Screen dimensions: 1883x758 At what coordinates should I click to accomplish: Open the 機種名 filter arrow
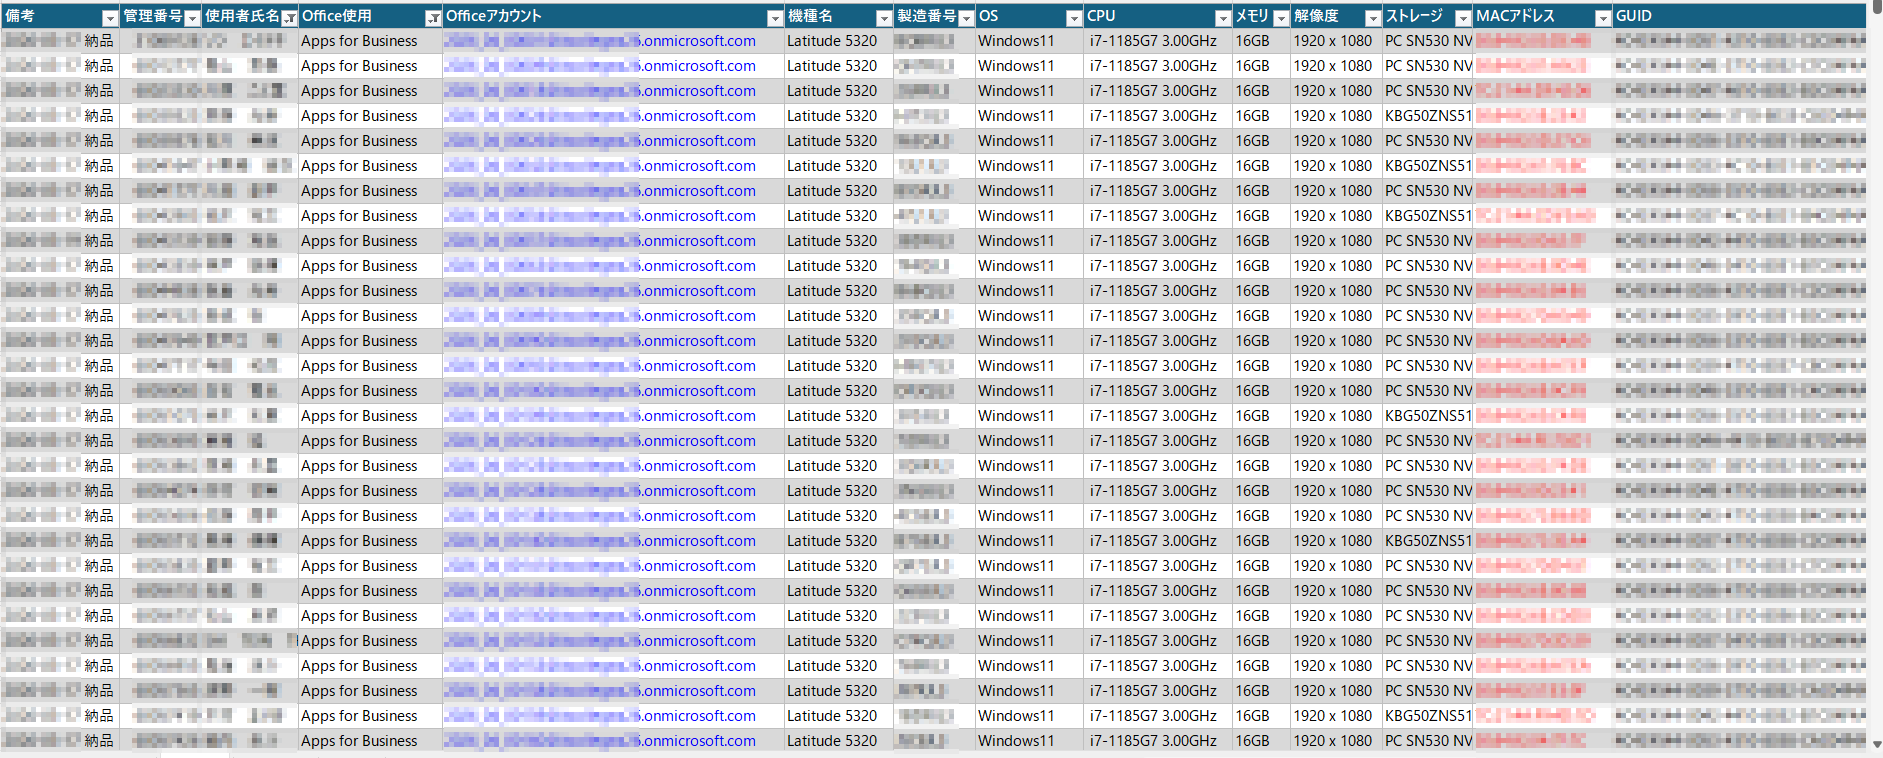[x=883, y=18]
